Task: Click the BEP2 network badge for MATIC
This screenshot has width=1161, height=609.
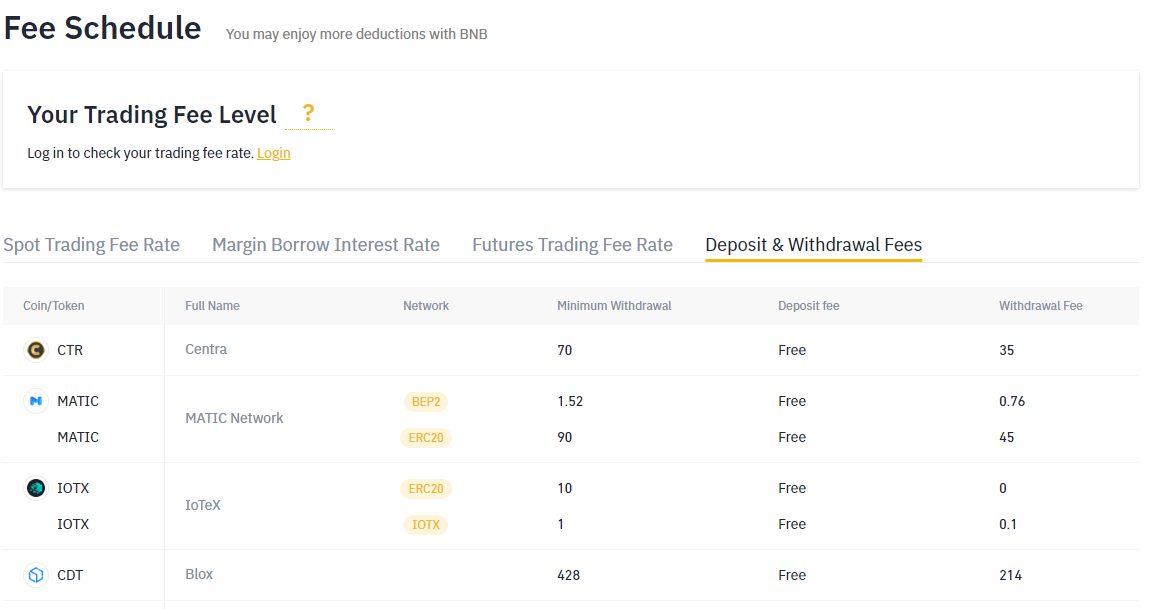Action: tap(426, 401)
